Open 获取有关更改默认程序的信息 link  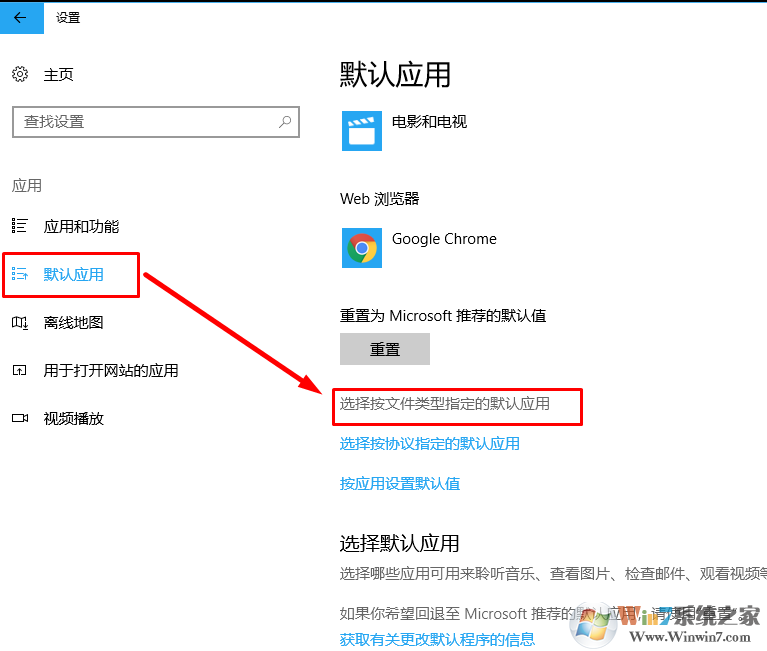[437, 639]
